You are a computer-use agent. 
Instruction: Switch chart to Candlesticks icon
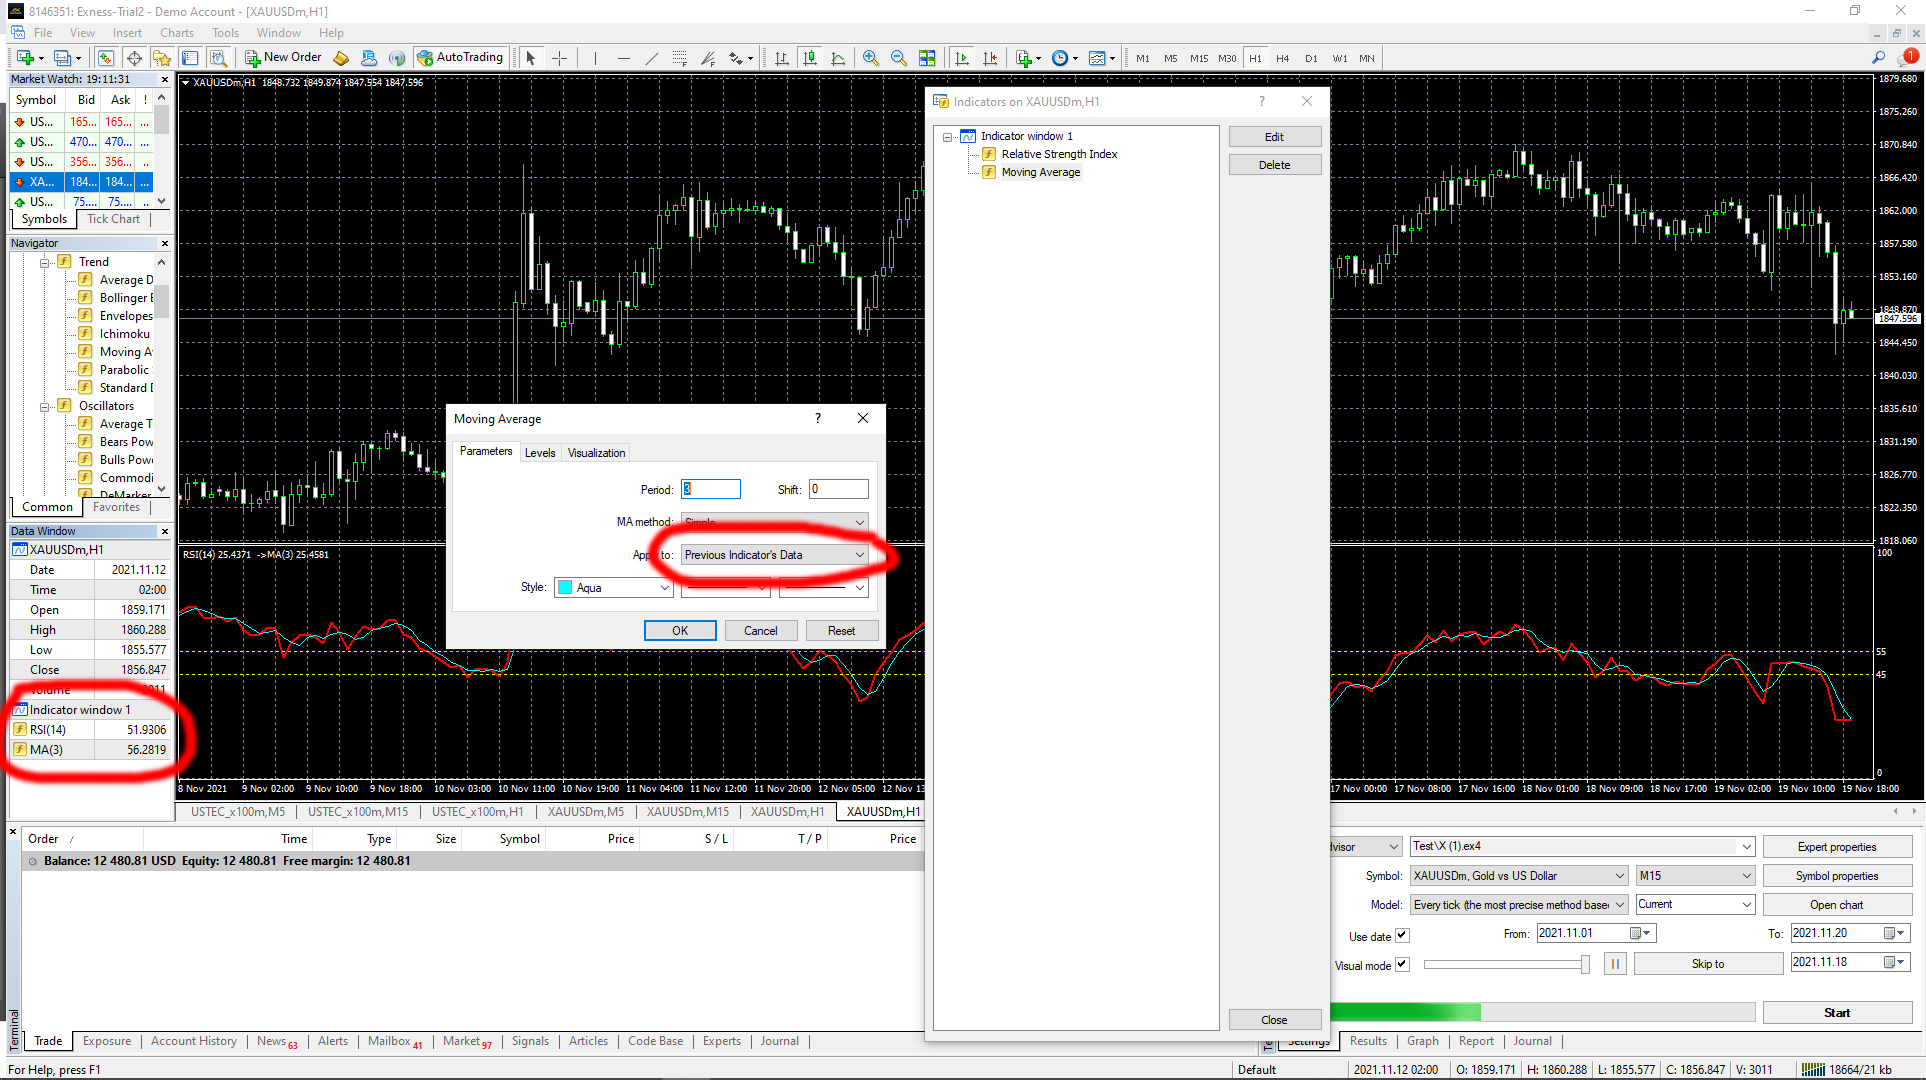point(810,58)
